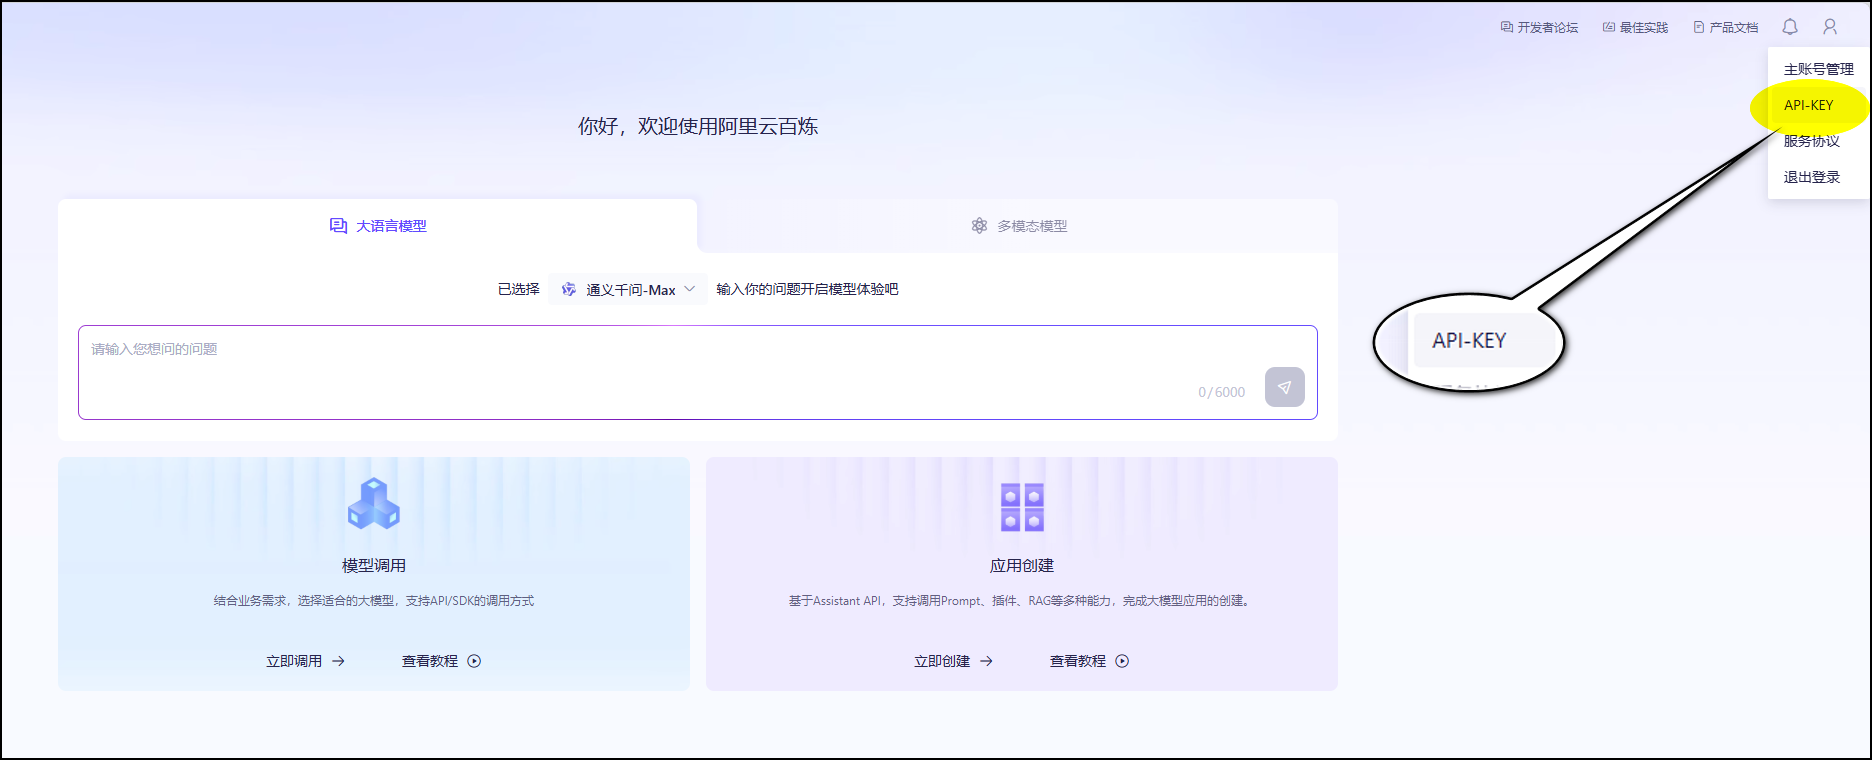
Task: Click the 应用创建 description about Assistant API
Action: point(1022,601)
